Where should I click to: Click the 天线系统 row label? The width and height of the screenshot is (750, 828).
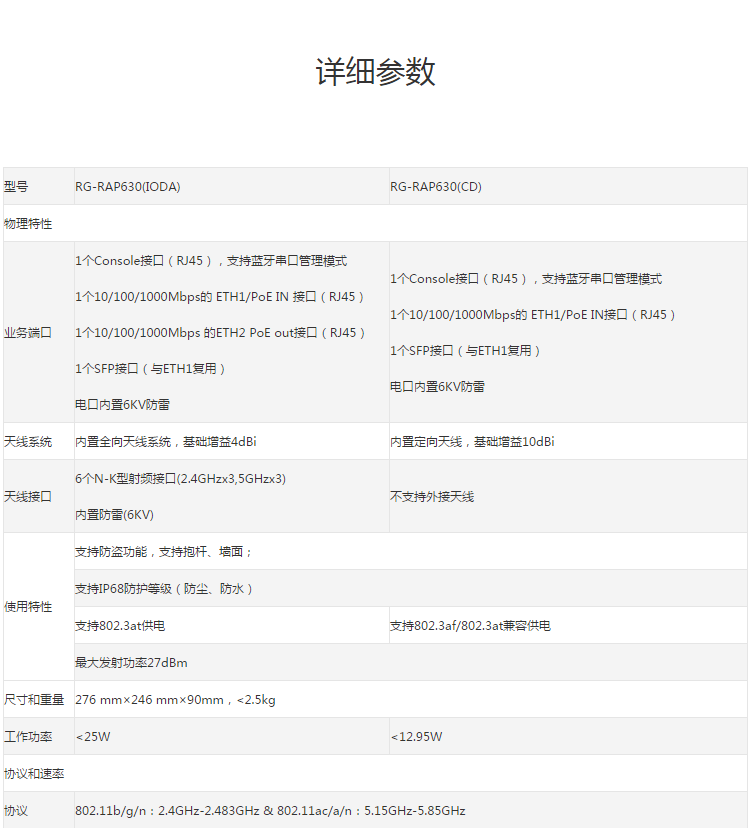pyautogui.click(x=27, y=441)
